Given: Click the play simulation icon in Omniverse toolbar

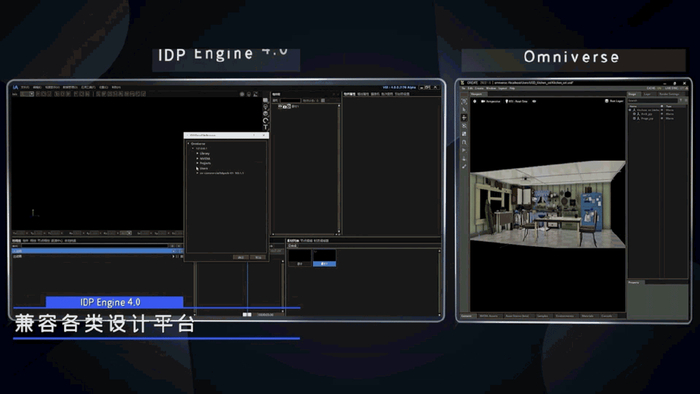Looking at the screenshot, I should pyautogui.click(x=464, y=150).
